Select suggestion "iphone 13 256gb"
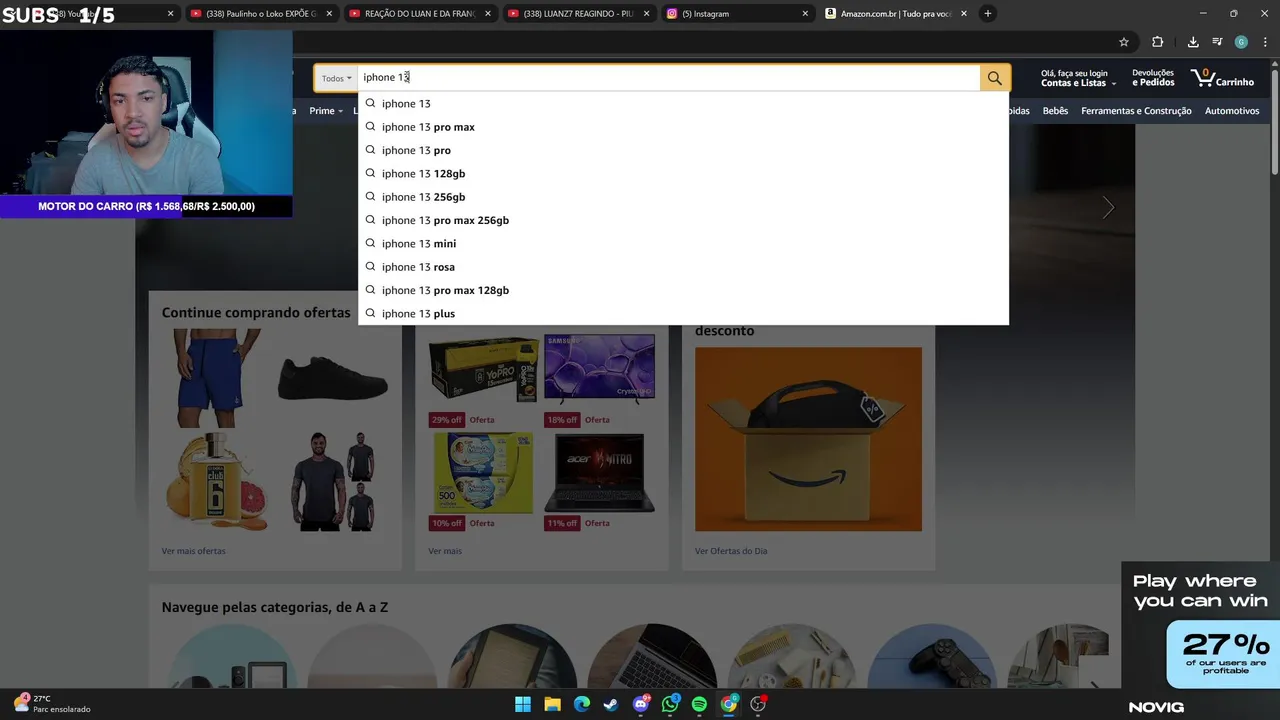 683,197
